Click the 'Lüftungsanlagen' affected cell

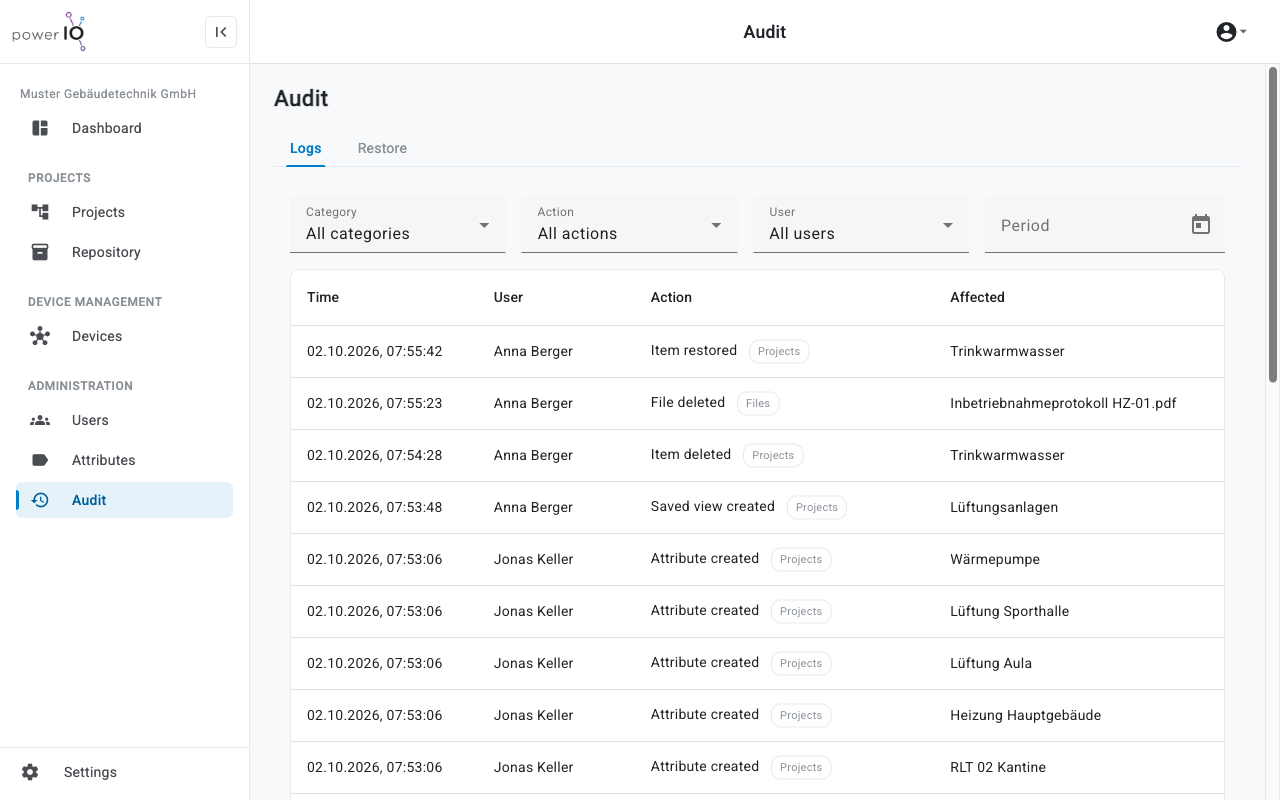(x=1004, y=507)
